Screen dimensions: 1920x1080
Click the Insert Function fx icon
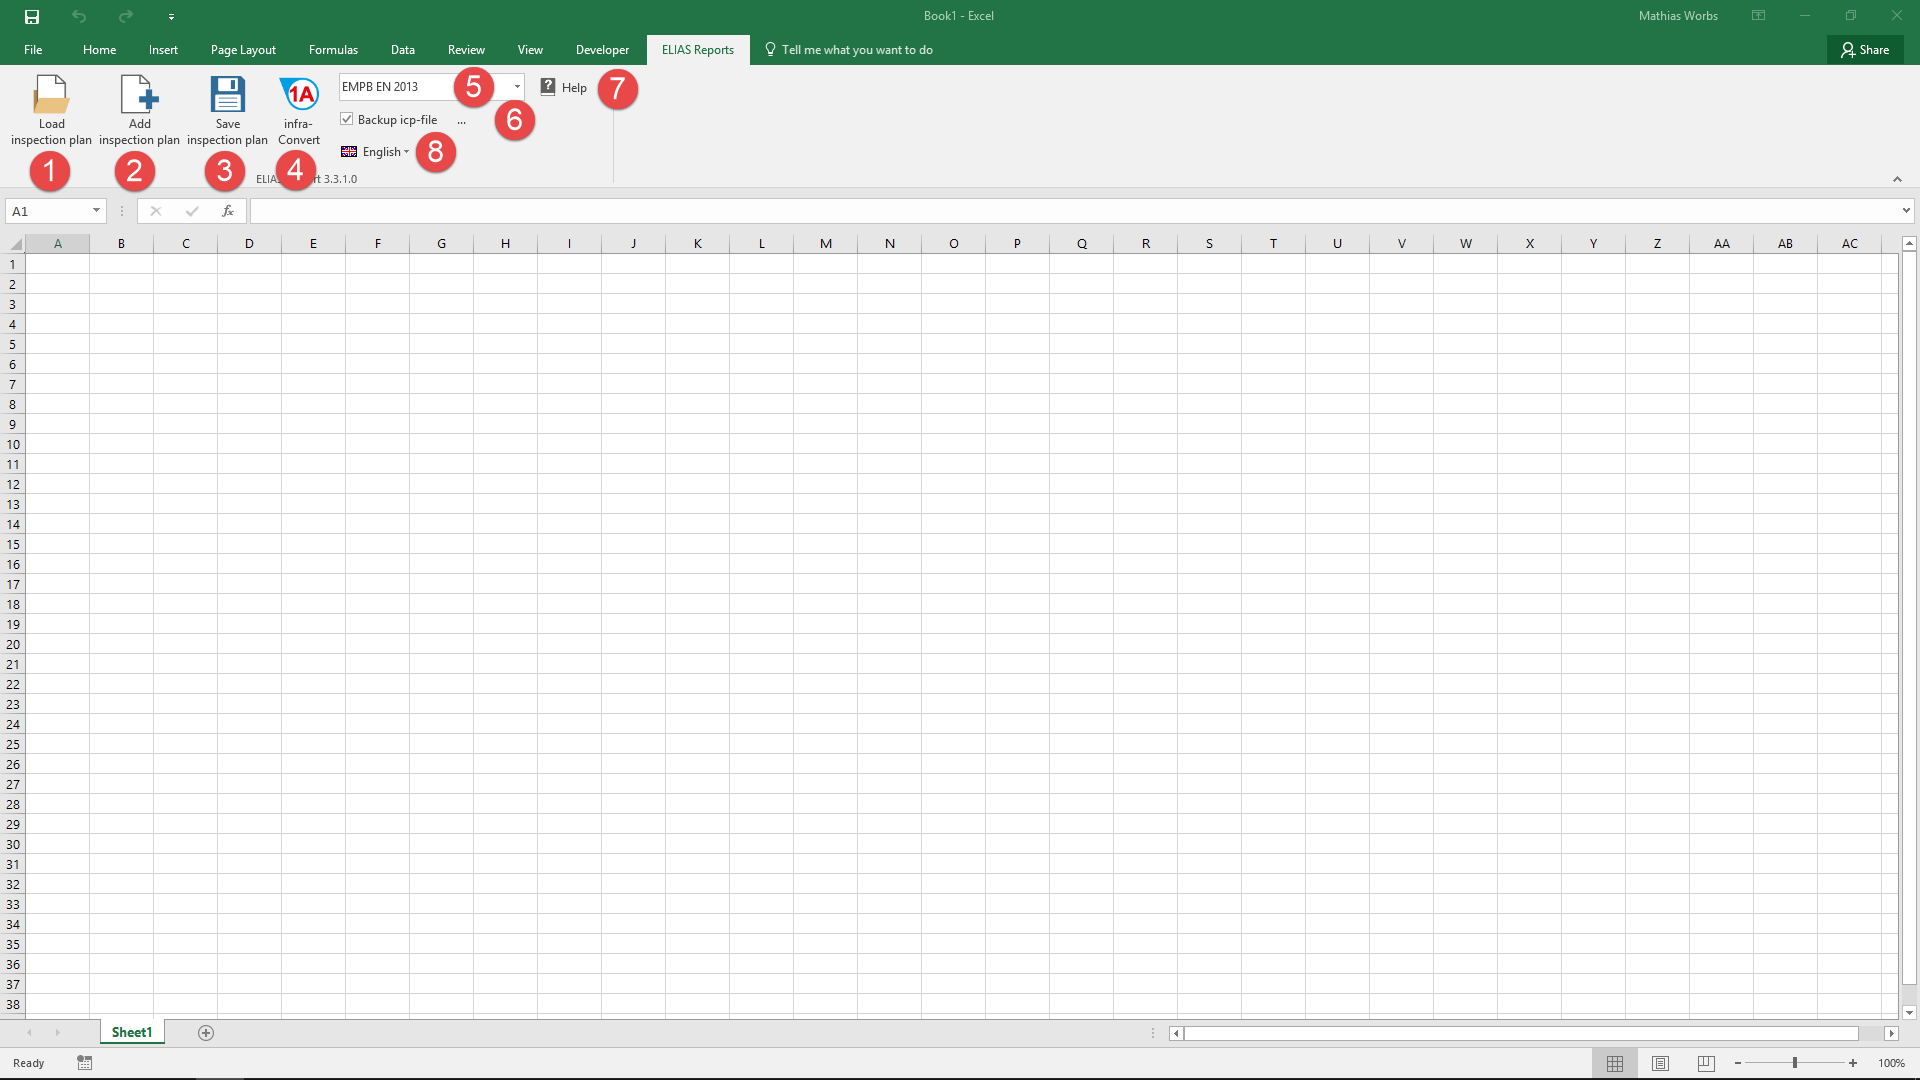pyautogui.click(x=228, y=211)
